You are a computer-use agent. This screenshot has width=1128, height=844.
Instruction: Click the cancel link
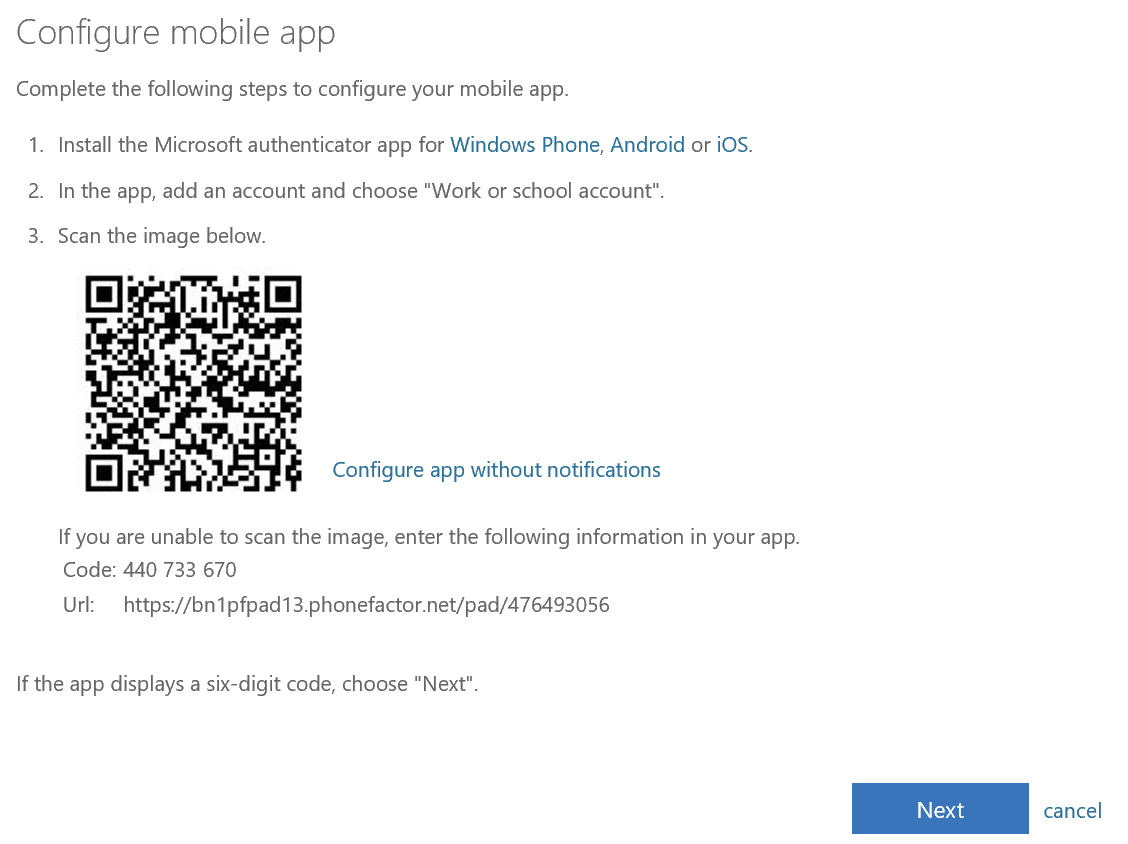[x=1072, y=810]
